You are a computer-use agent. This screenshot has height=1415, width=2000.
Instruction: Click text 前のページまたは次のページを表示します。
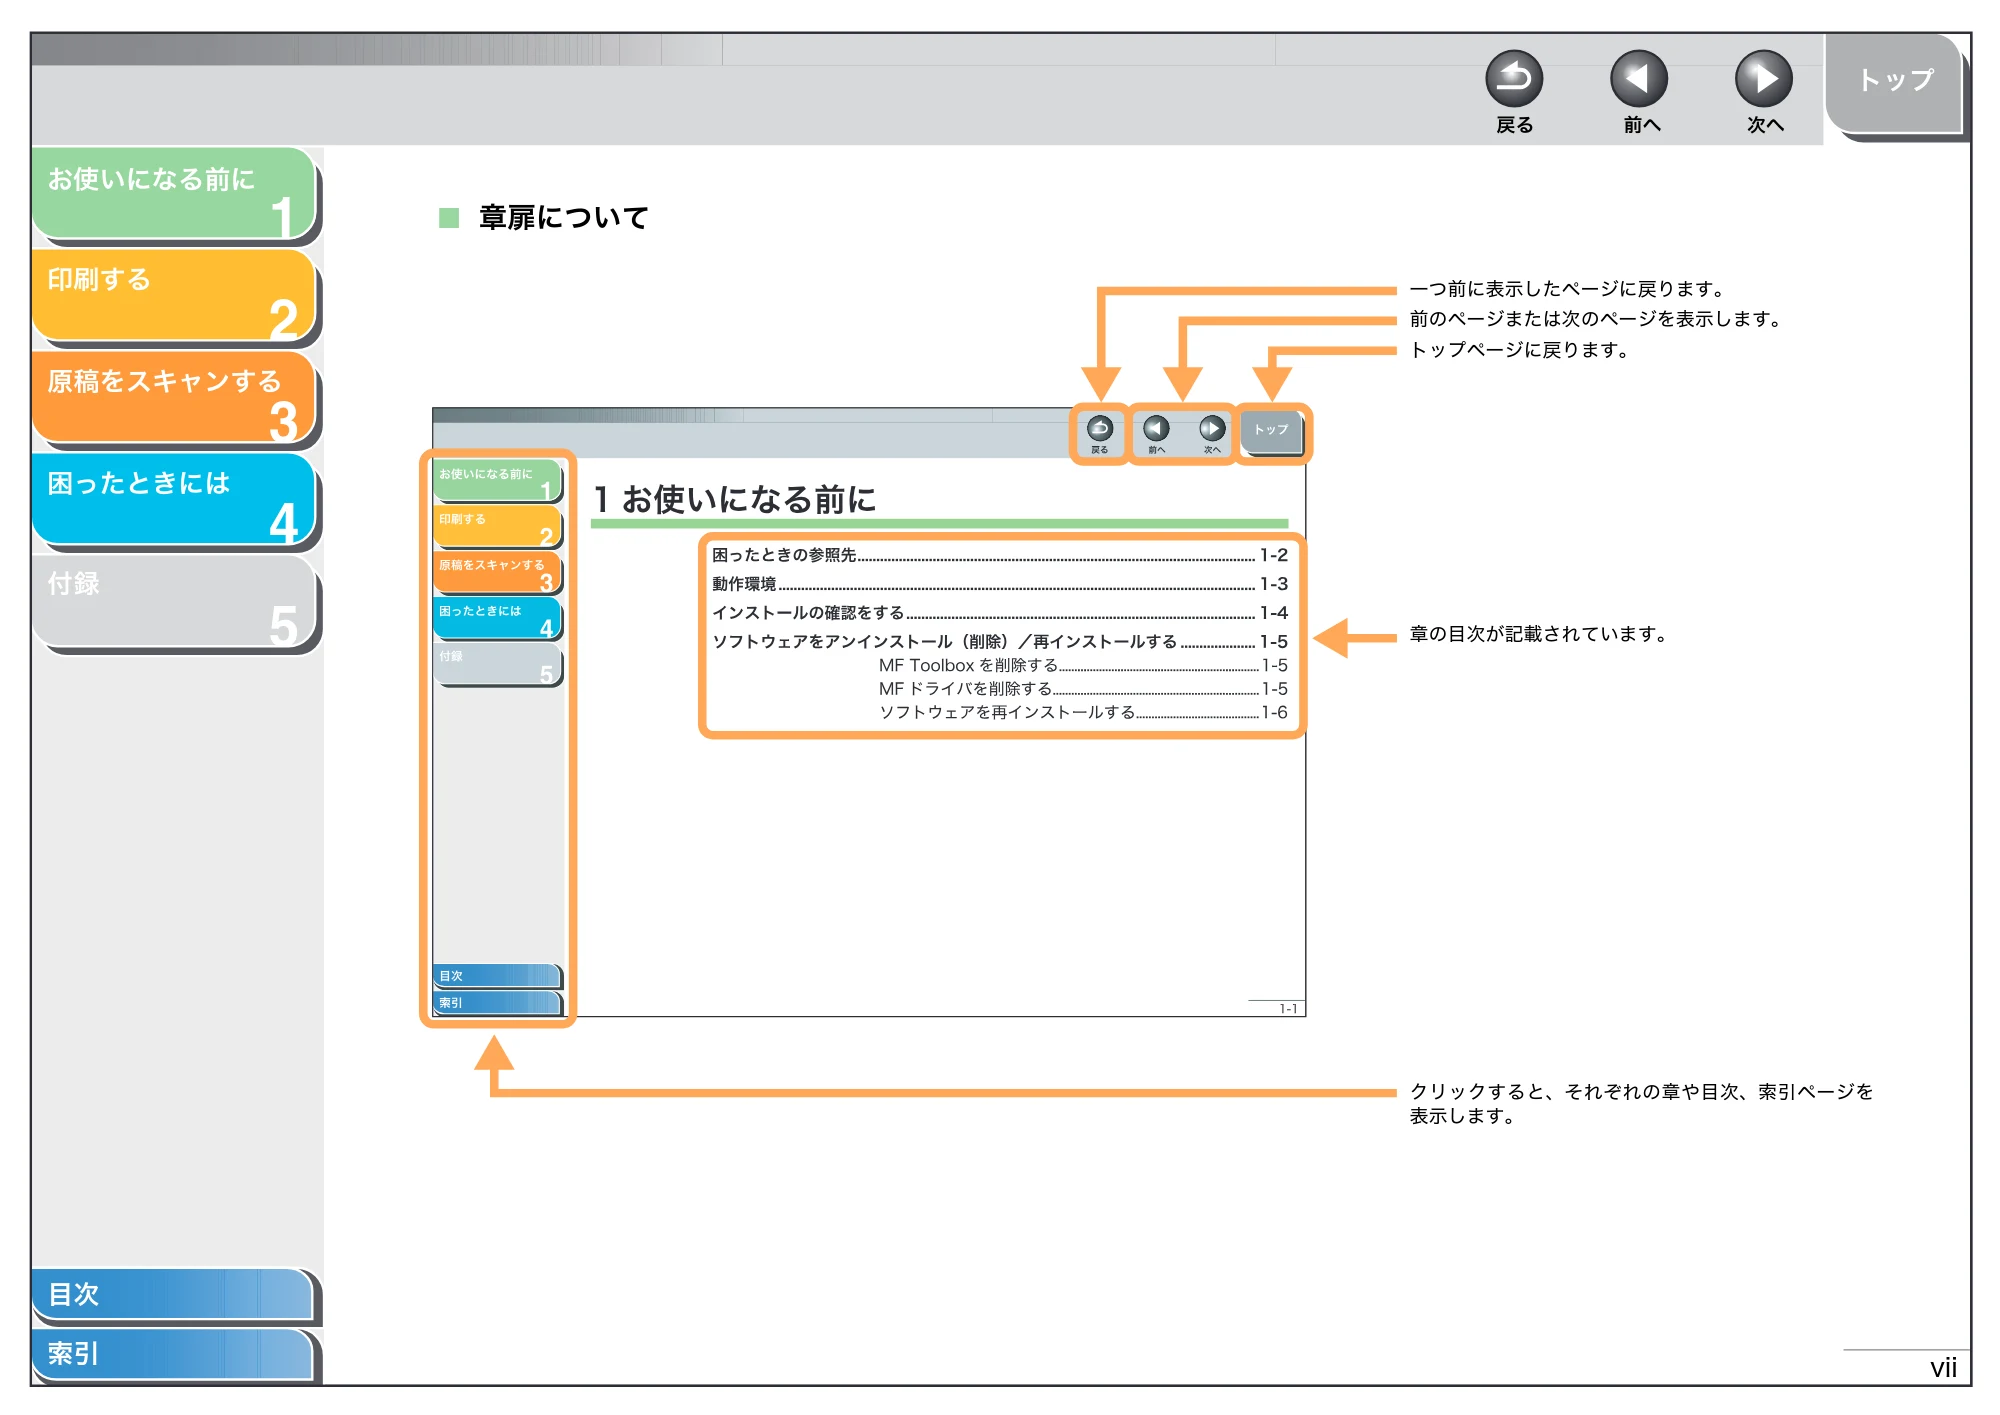click(x=1597, y=319)
